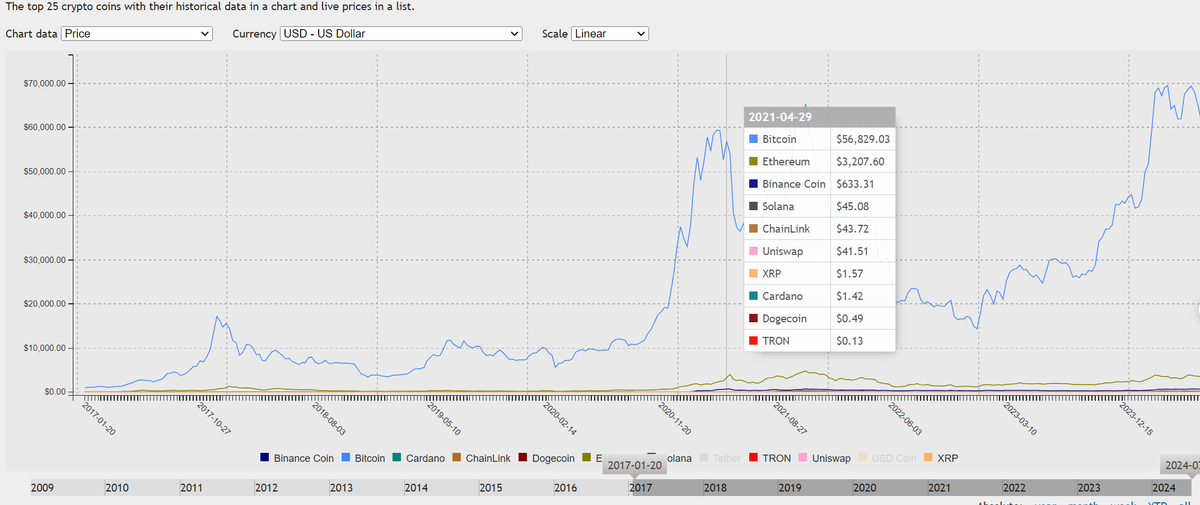The width and height of the screenshot is (1200, 505).
Task: Click the $0.00 y-axis label
Action: (x=54, y=392)
